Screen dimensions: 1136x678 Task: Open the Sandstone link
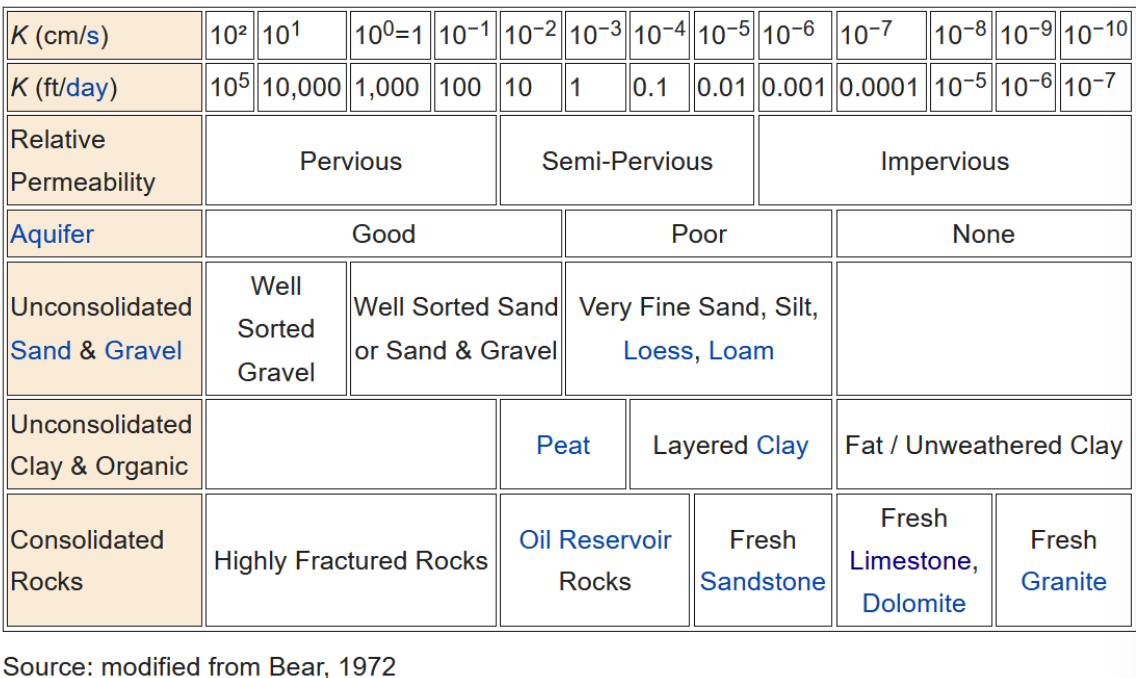(x=762, y=582)
